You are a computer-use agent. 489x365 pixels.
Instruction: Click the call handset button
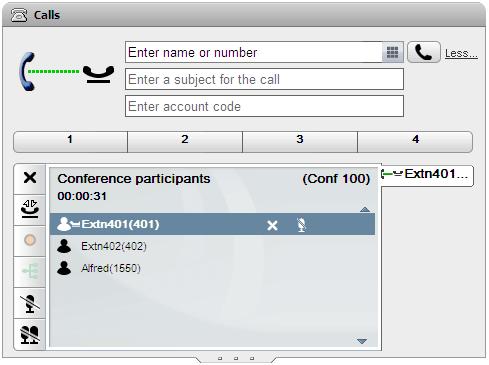click(424, 52)
